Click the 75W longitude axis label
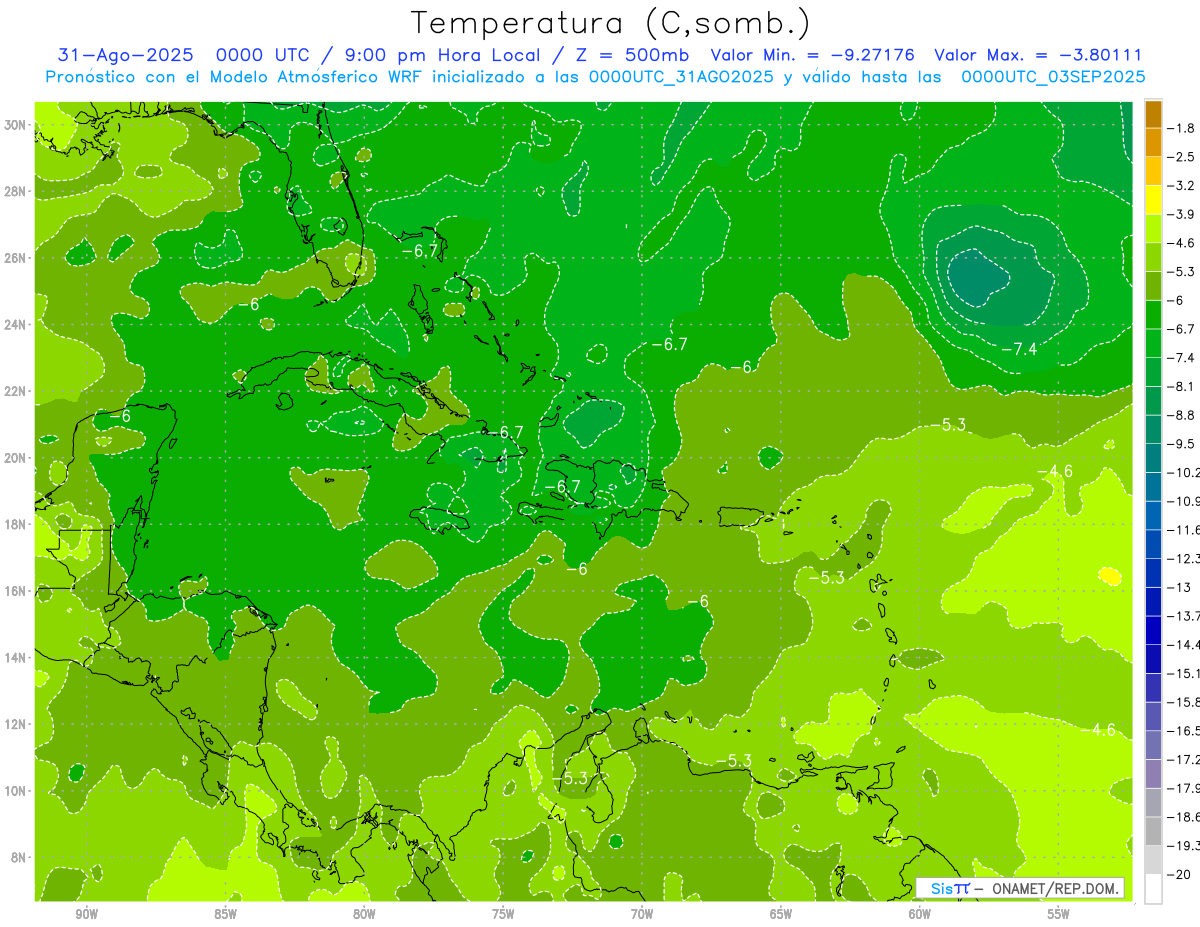The height and width of the screenshot is (927, 1200). pyautogui.click(x=503, y=914)
